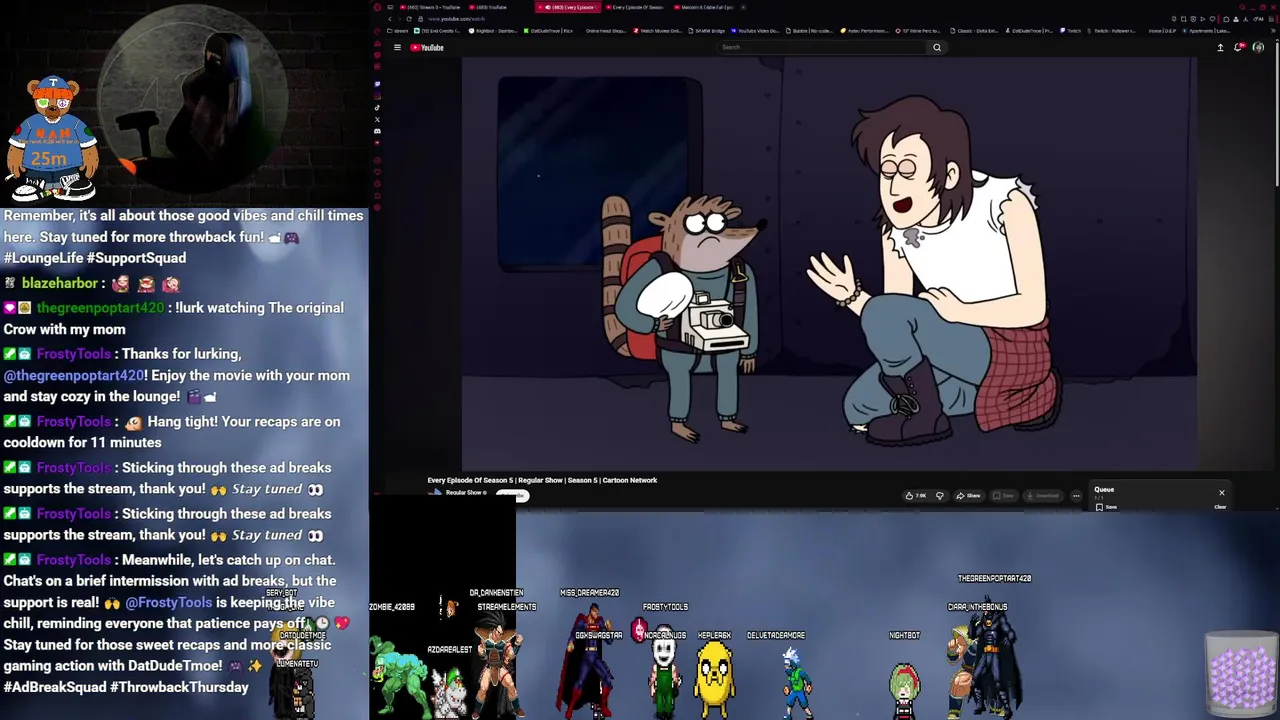
Task: Save the queue to a playlist
Action: pos(1105,507)
